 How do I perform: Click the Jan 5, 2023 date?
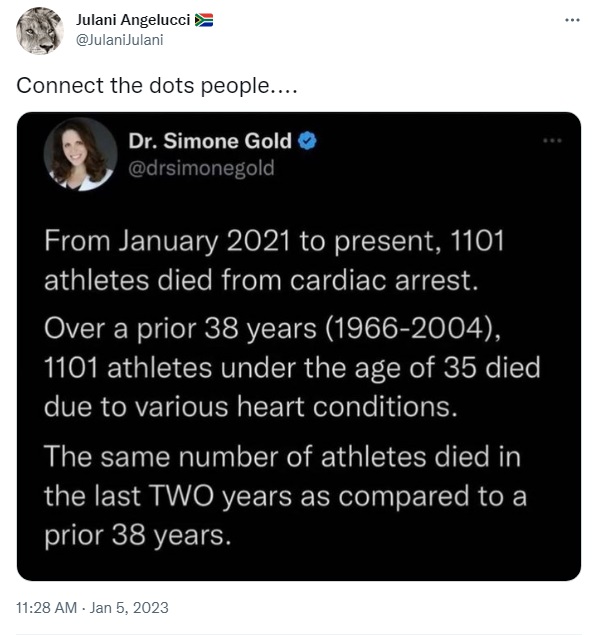pos(129,607)
